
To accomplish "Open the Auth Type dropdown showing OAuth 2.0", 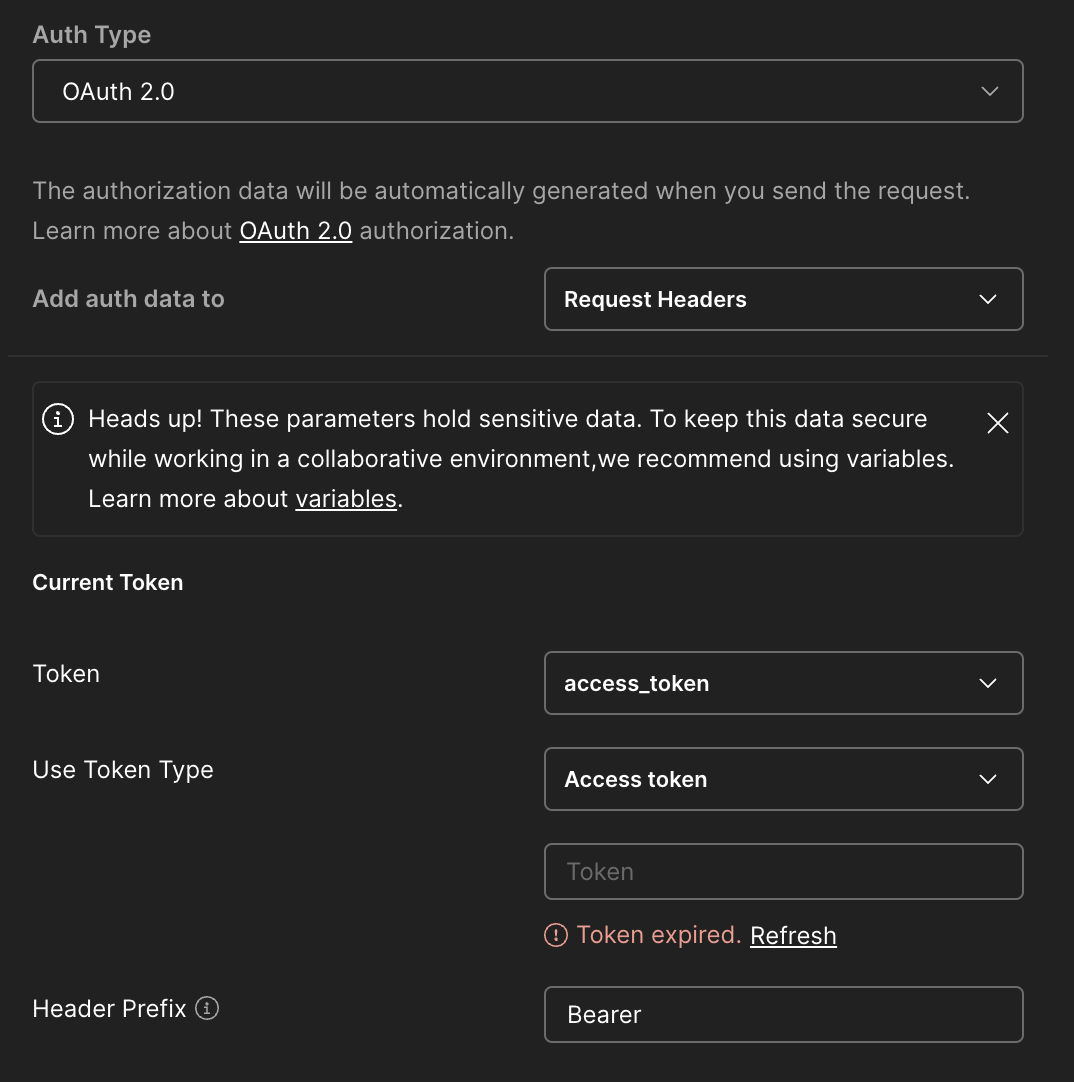I will click(x=527, y=91).
